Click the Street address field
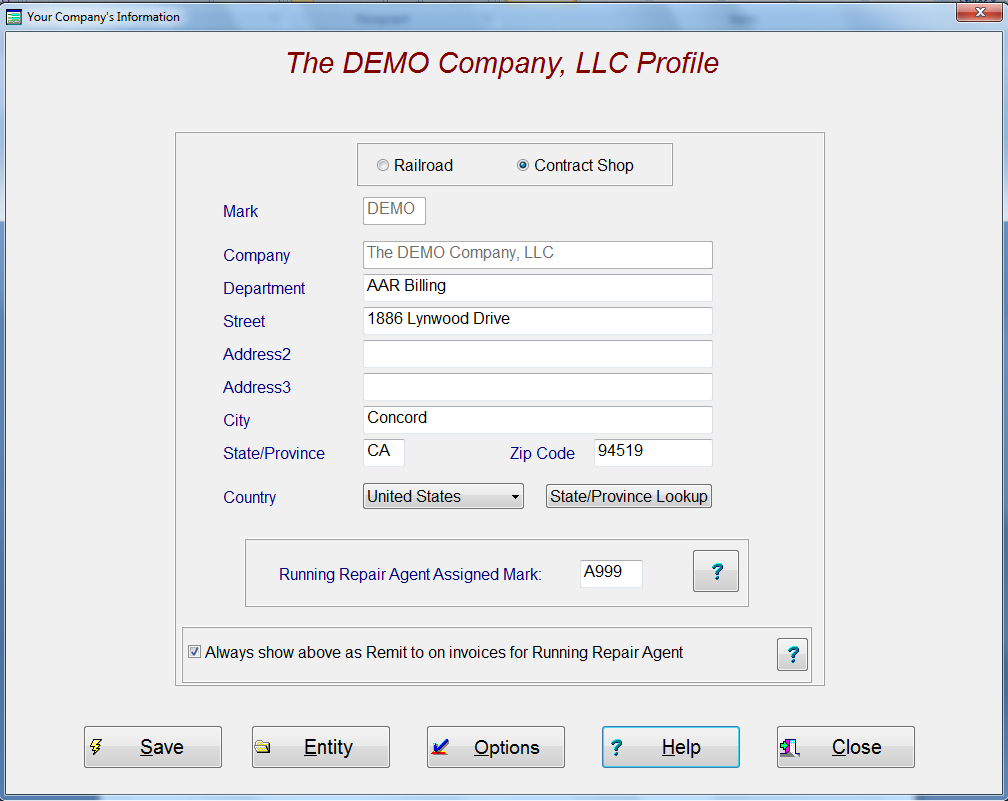The height and width of the screenshot is (801, 1008). tap(537, 320)
